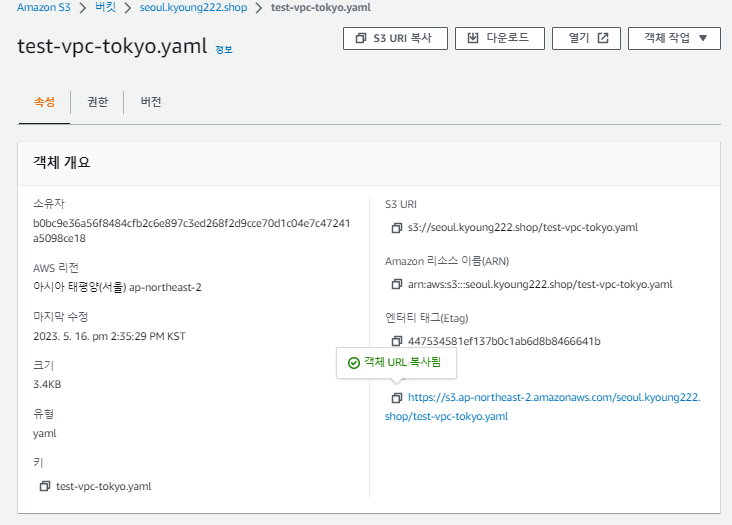Click the type value yaml

44,434
